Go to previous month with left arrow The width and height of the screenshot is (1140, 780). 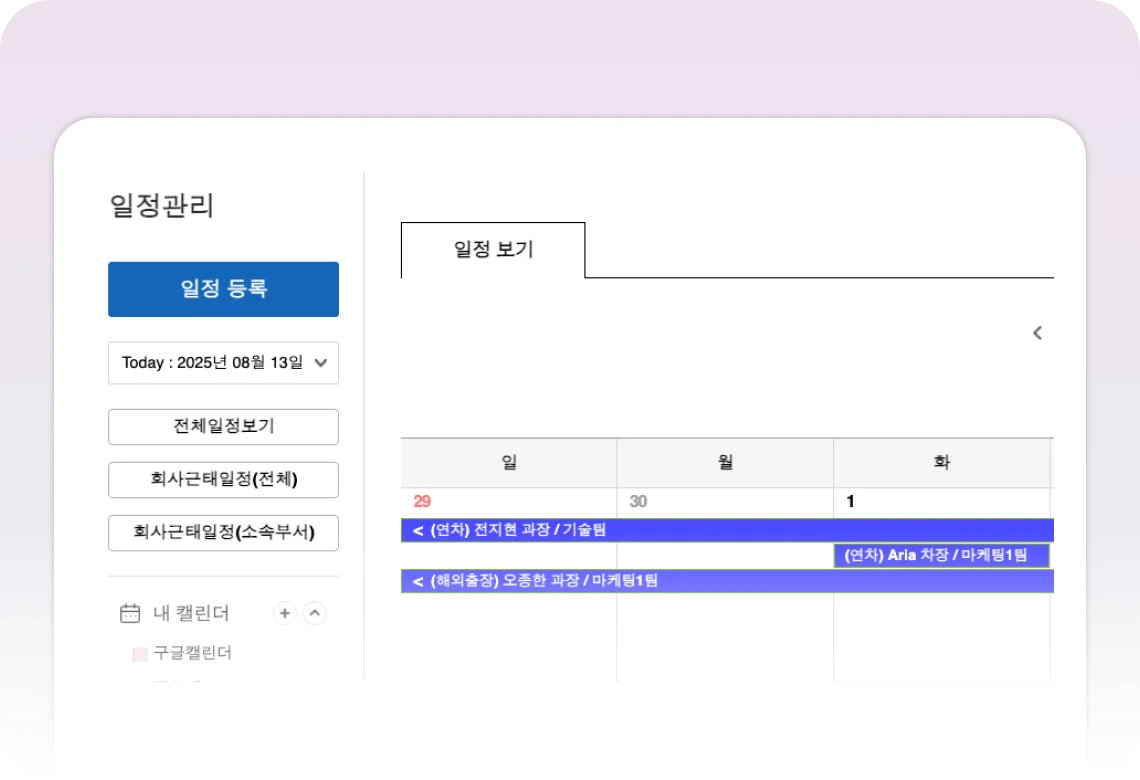1037,333
